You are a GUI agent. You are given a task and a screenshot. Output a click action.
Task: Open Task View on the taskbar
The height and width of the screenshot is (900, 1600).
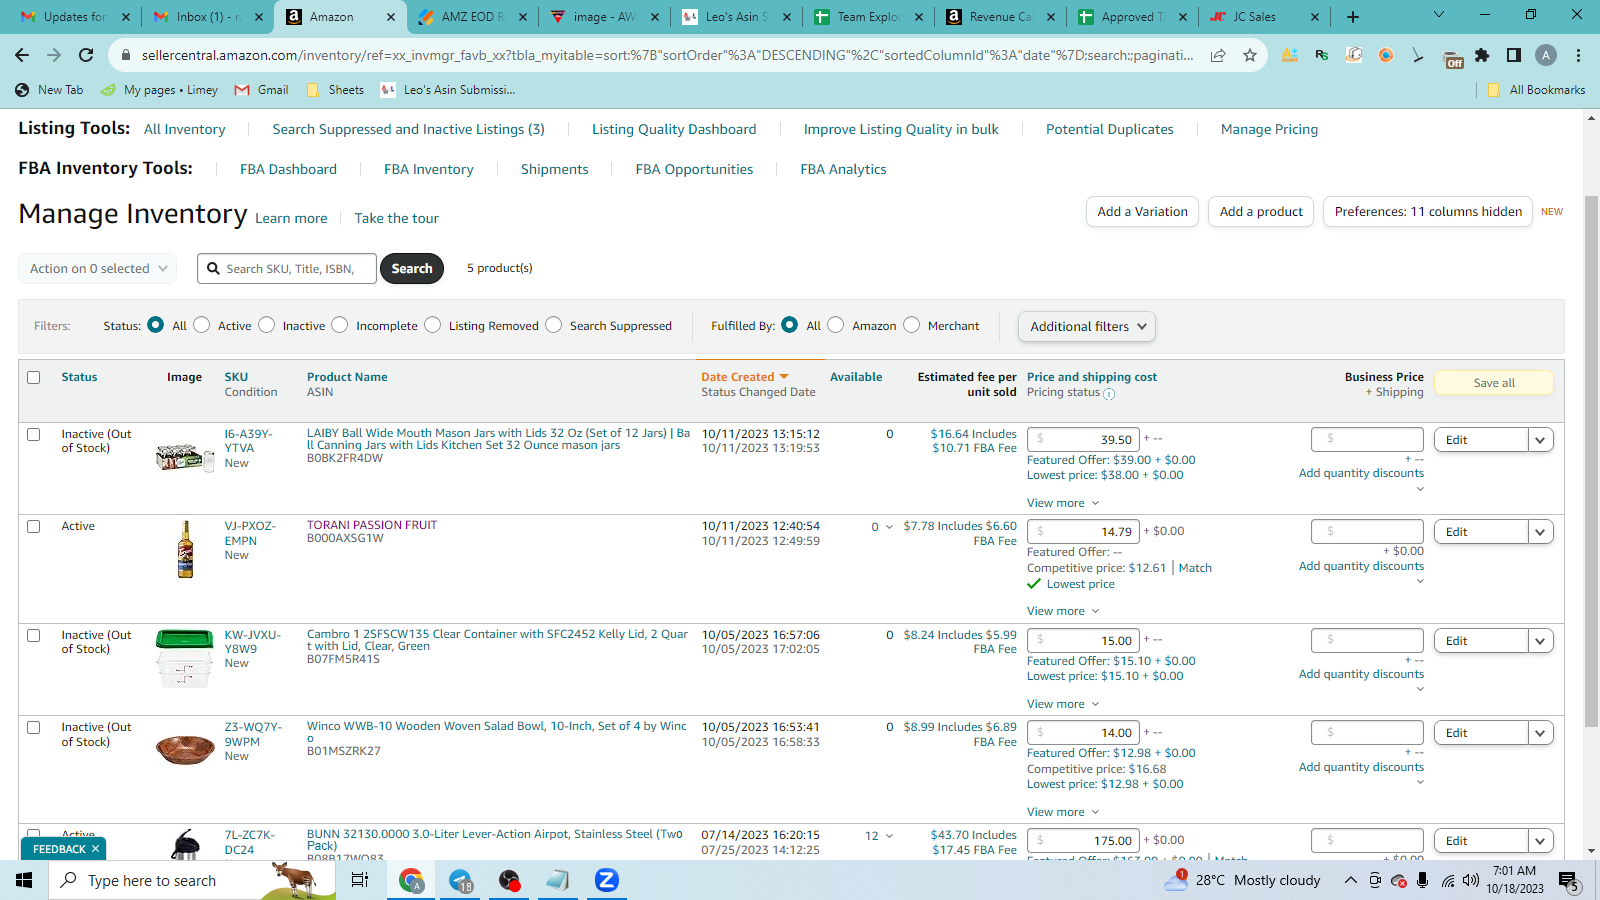(x=360, y=880)
